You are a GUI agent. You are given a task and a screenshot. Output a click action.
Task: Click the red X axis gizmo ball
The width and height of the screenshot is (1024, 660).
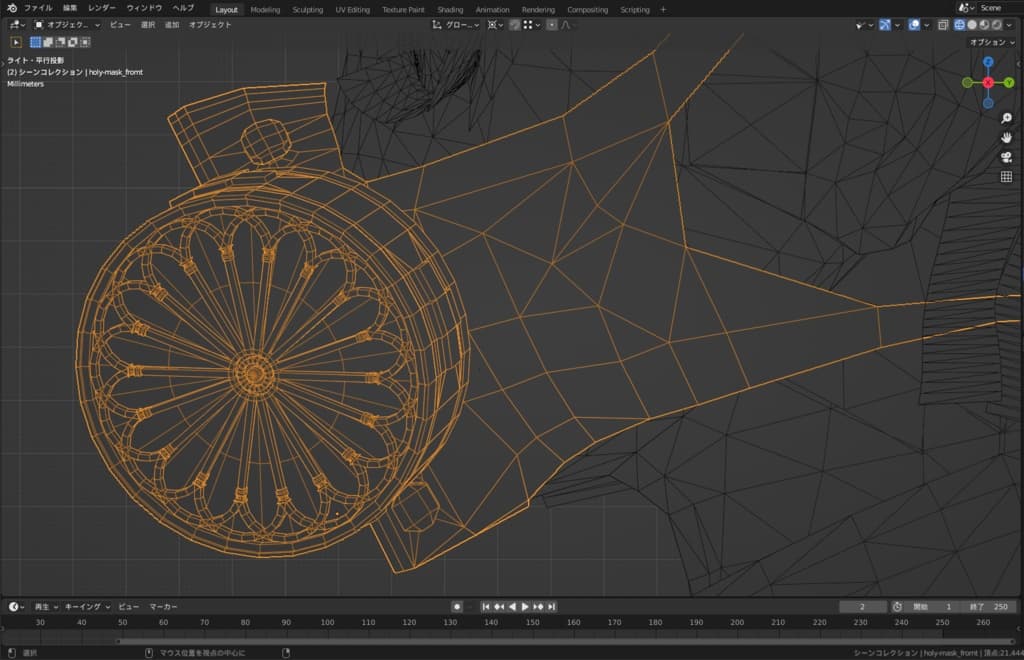pyautogui.click(x=988, y=83)
